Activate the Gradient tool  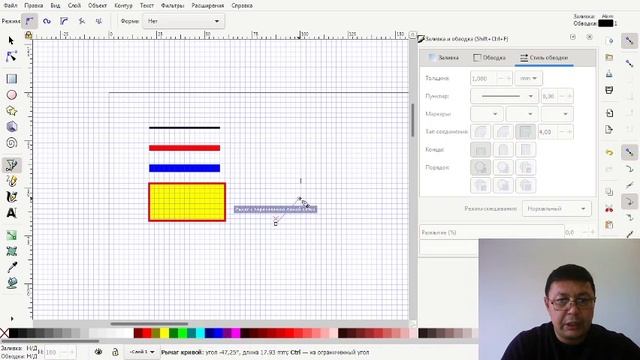pyautogui.click(x=11, y=235)
